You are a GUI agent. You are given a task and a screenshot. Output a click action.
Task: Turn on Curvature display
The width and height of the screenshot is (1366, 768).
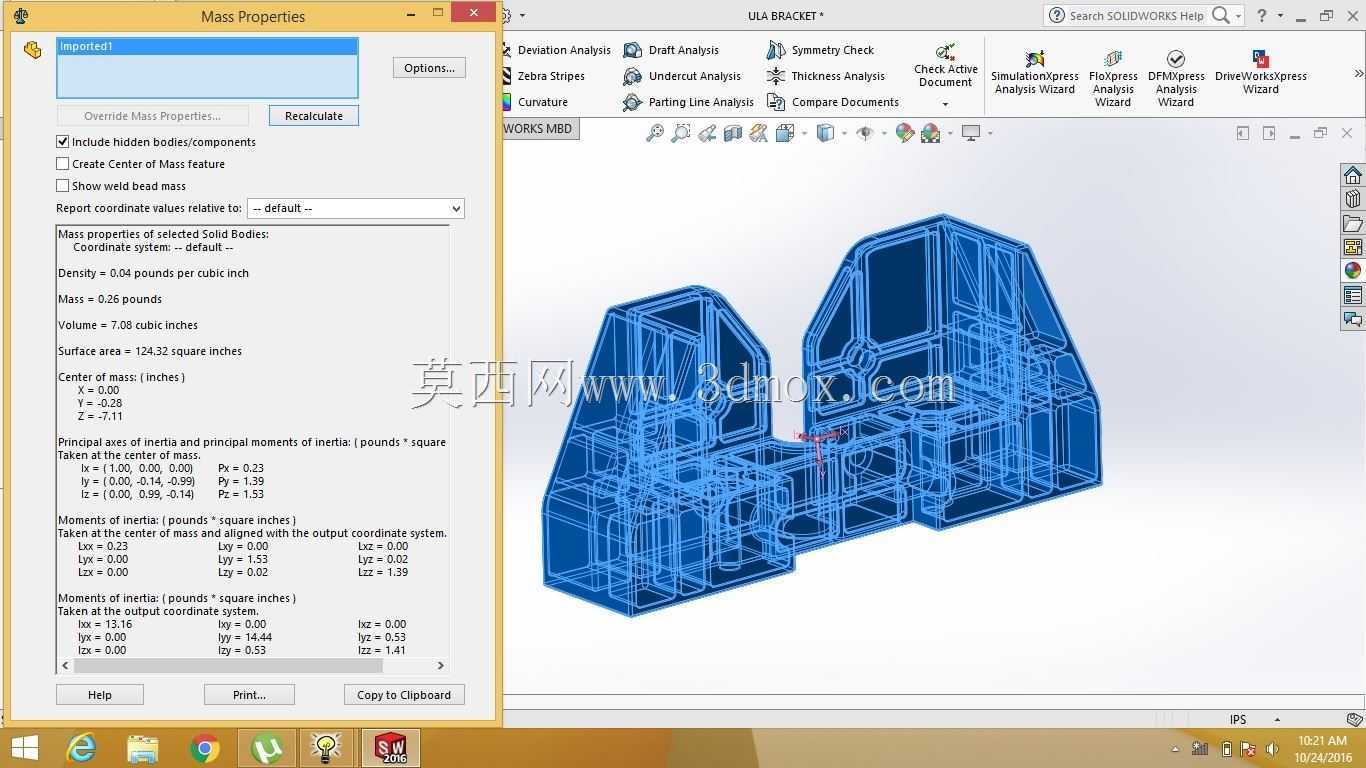(536, 102)
